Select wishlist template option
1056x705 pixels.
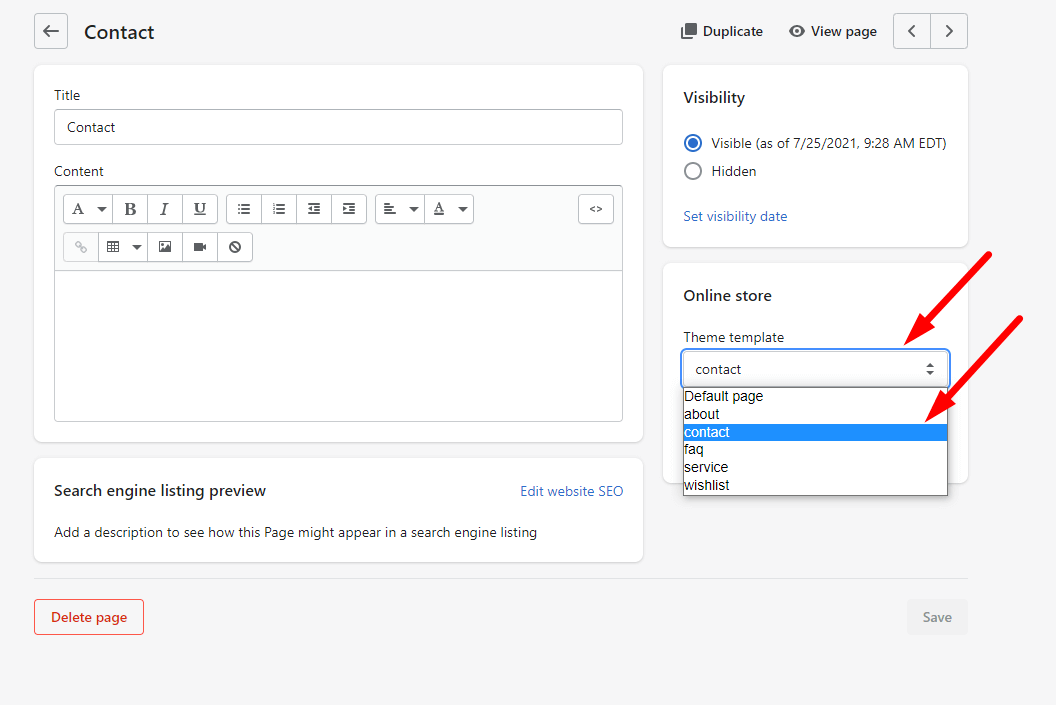coord(707,485)
